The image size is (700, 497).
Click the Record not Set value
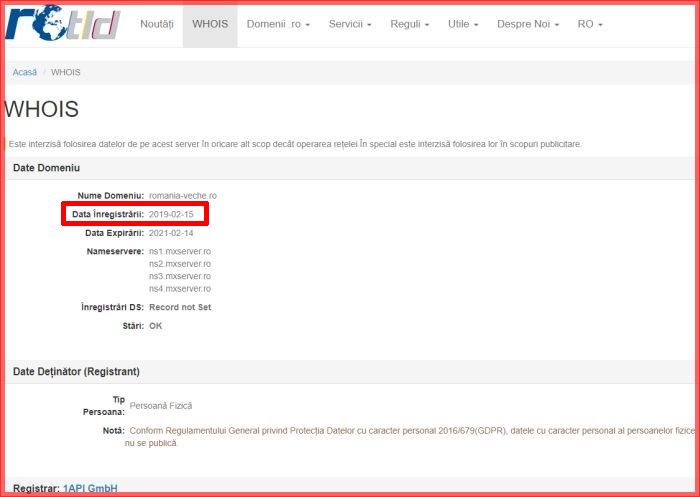pyautogui.click(x=180, y=307)
